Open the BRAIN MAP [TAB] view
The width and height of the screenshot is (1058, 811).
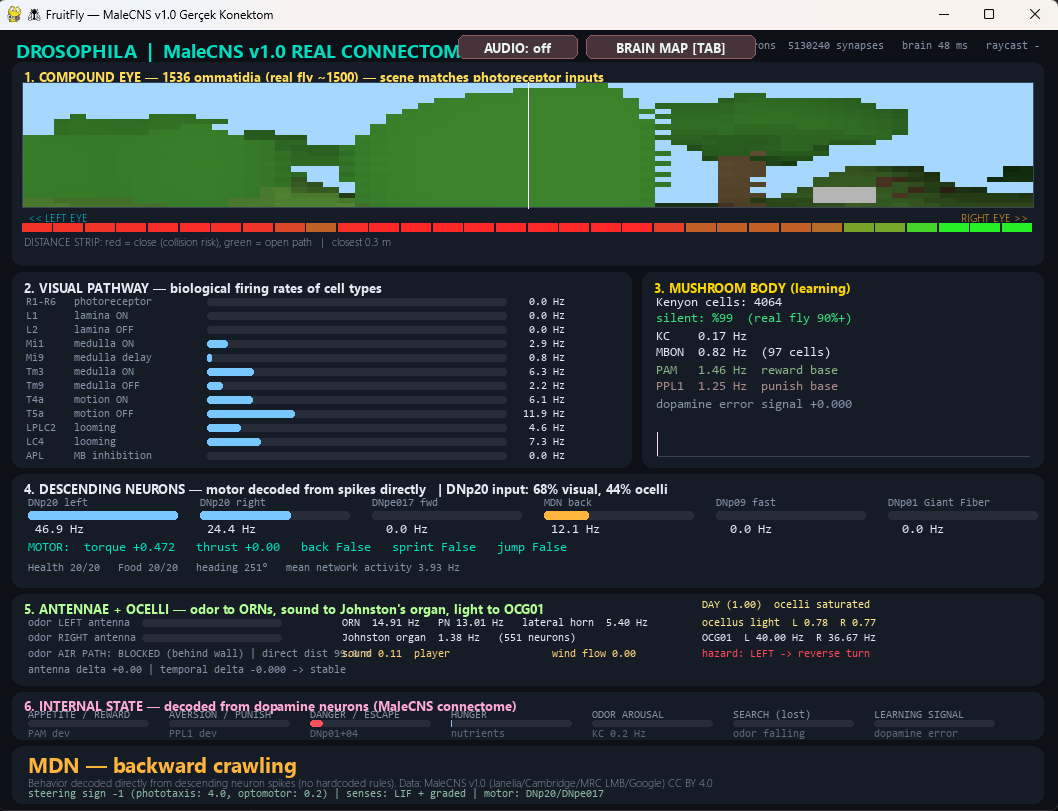pyautogui.click(x=670, y=48)
